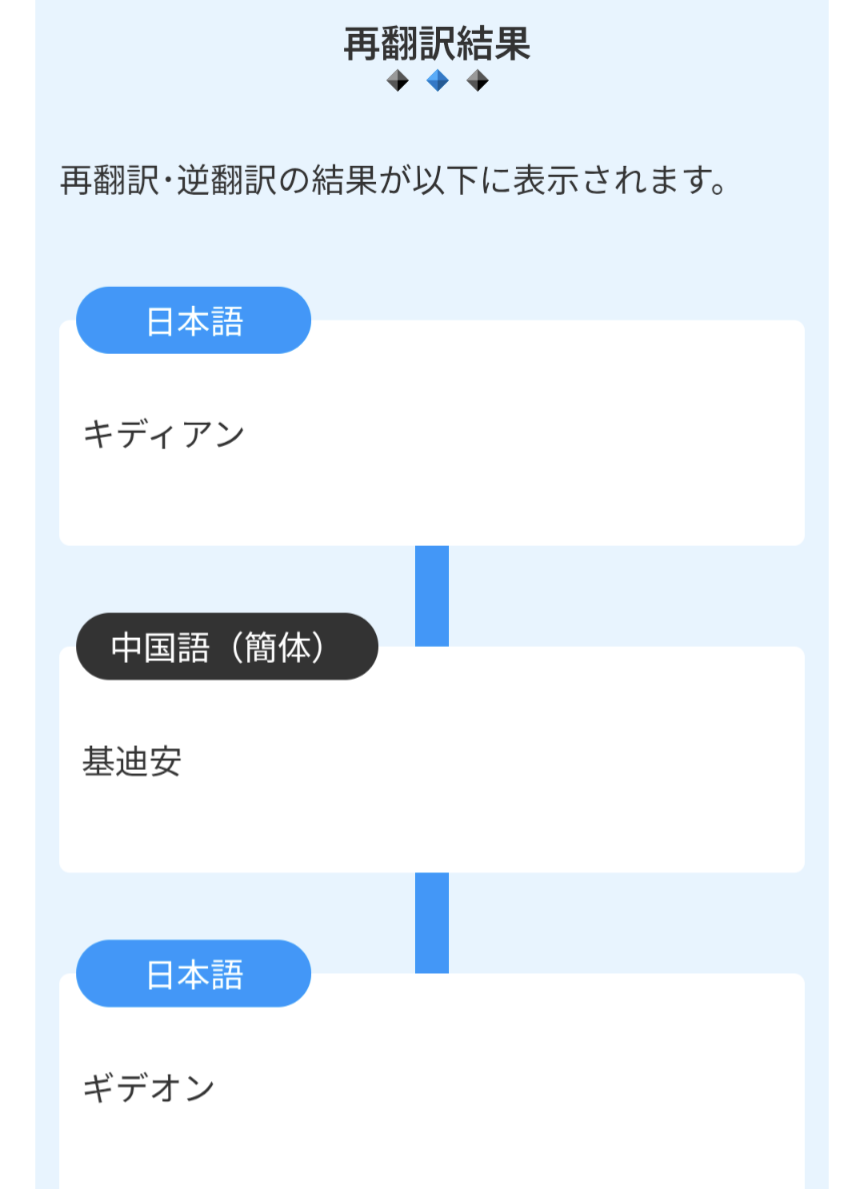Select the bottom 日本語 language label
Viewport: 864px width, 1189px height.
194,974
